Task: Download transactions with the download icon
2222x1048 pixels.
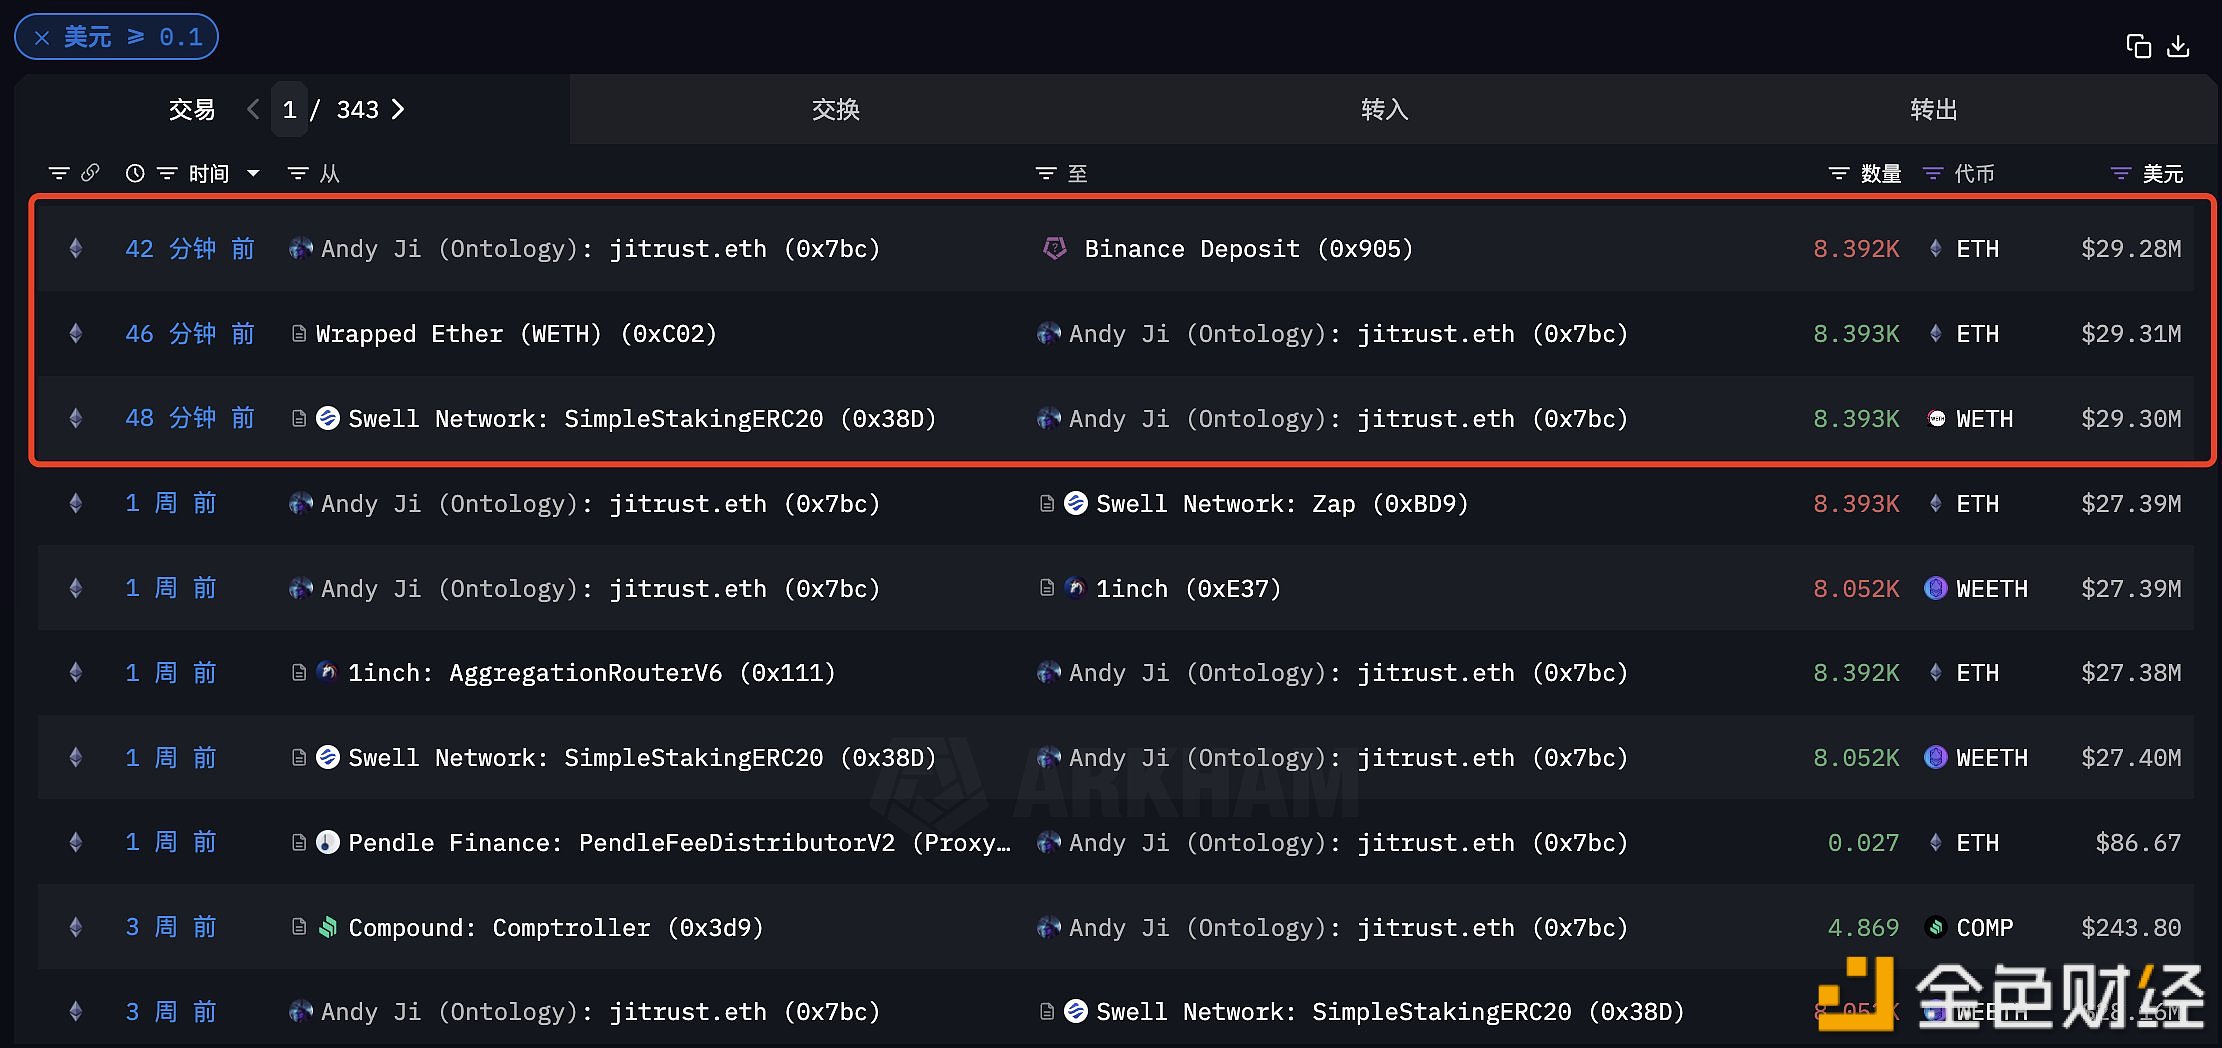Action: pos(2179,46)
